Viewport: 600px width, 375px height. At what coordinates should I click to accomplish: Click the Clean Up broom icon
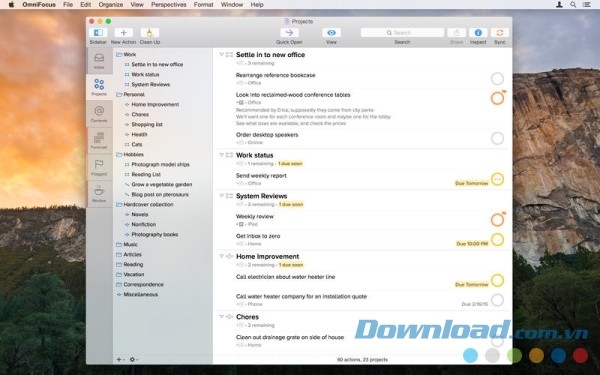click(150, 33)
